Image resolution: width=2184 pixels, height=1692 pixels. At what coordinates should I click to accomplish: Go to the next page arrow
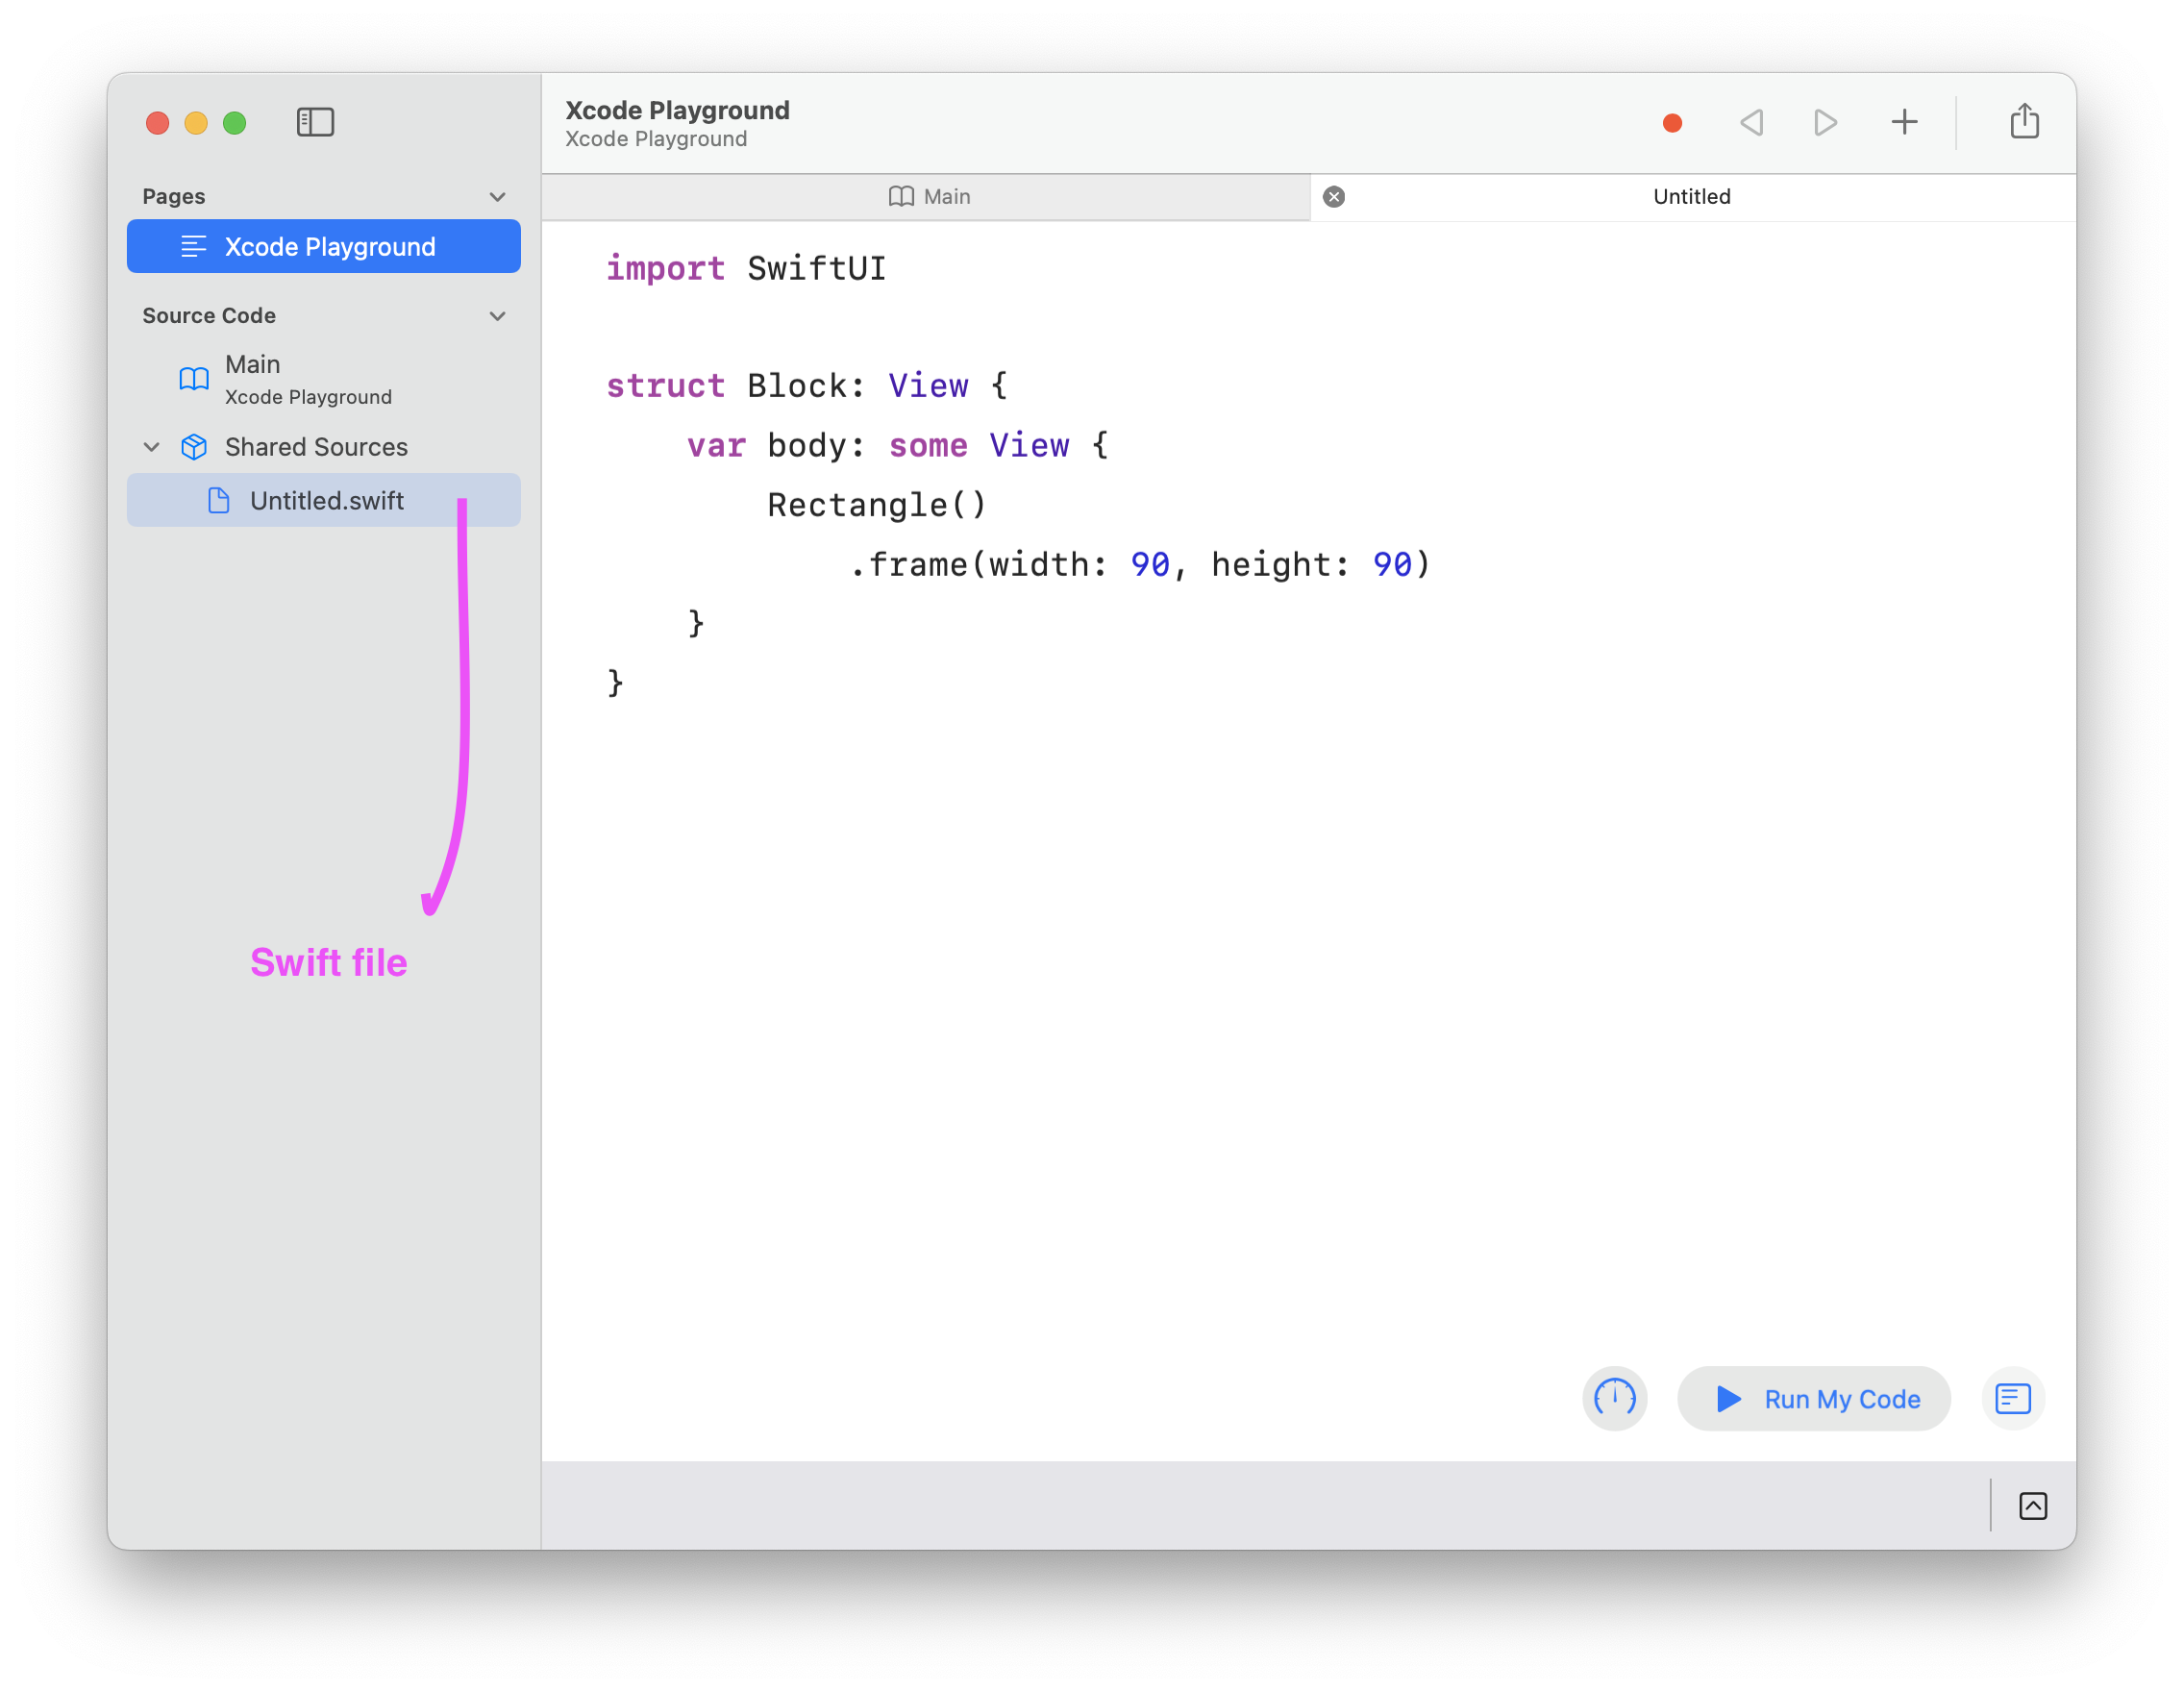pyautogui.click(x=1825, y=122)
